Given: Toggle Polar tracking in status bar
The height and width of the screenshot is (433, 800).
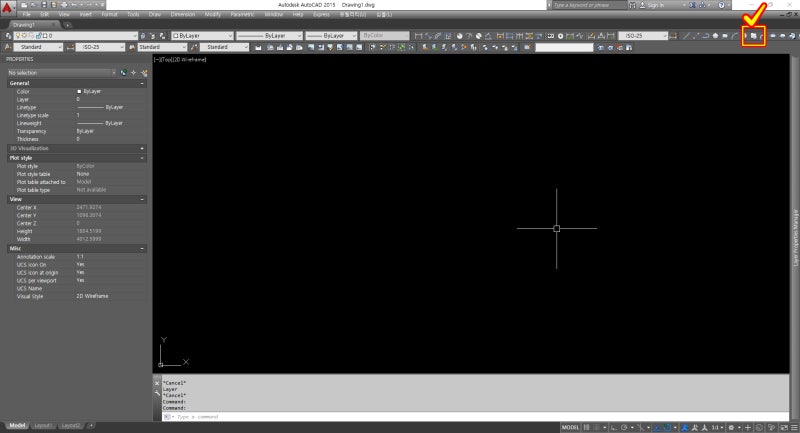Looking at the screenshot, I should (x=624, y=427).
